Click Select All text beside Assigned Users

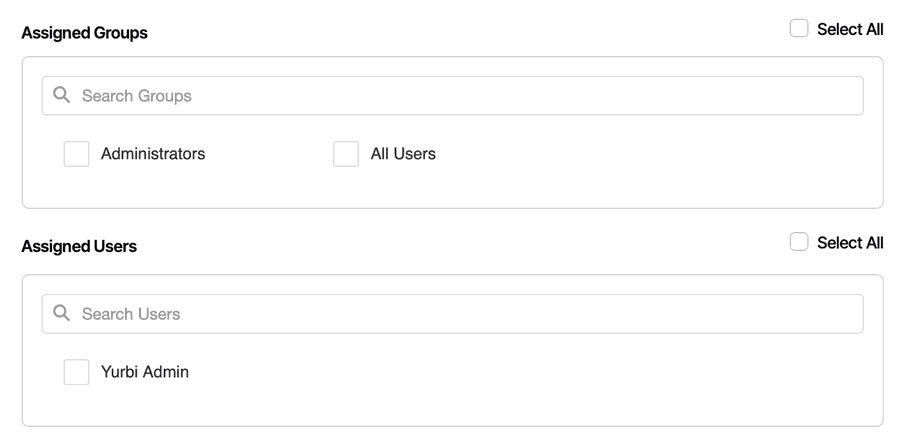pyautogui.click(x=850, y=243)
